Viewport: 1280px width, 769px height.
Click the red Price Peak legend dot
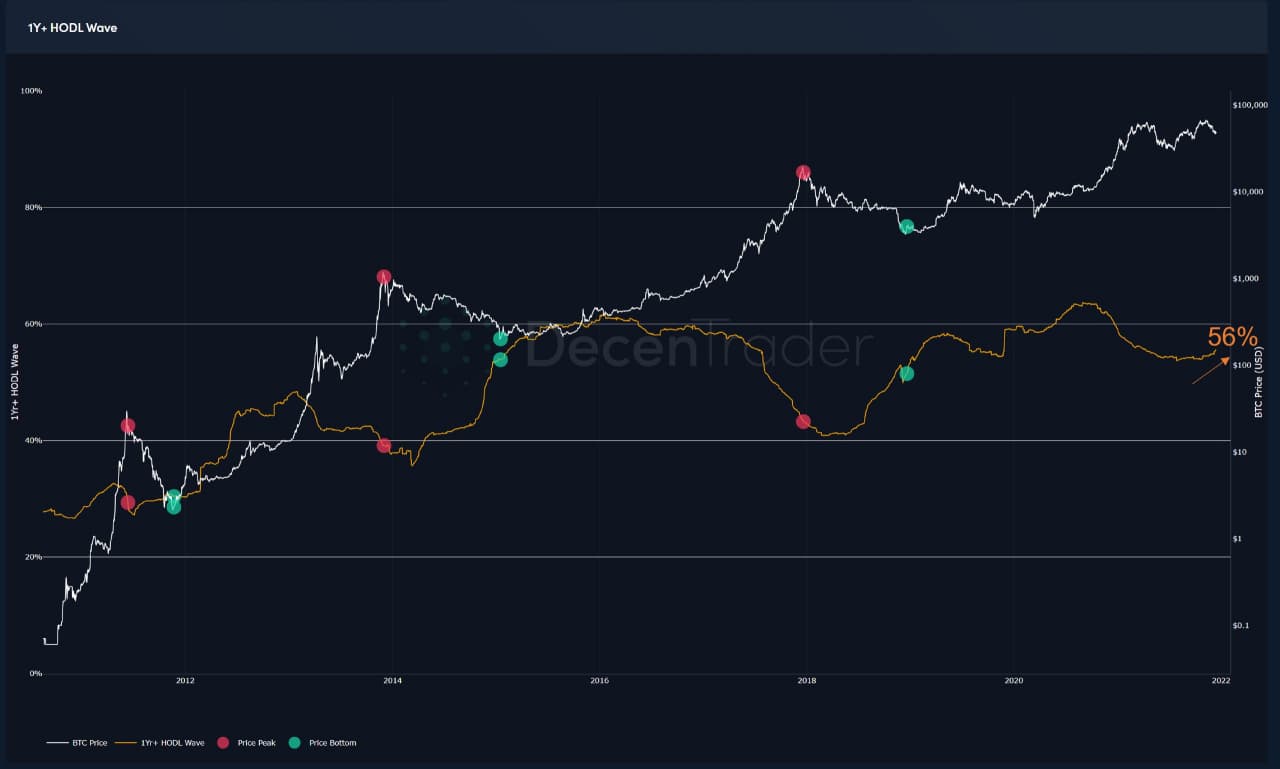coord(222,743)
